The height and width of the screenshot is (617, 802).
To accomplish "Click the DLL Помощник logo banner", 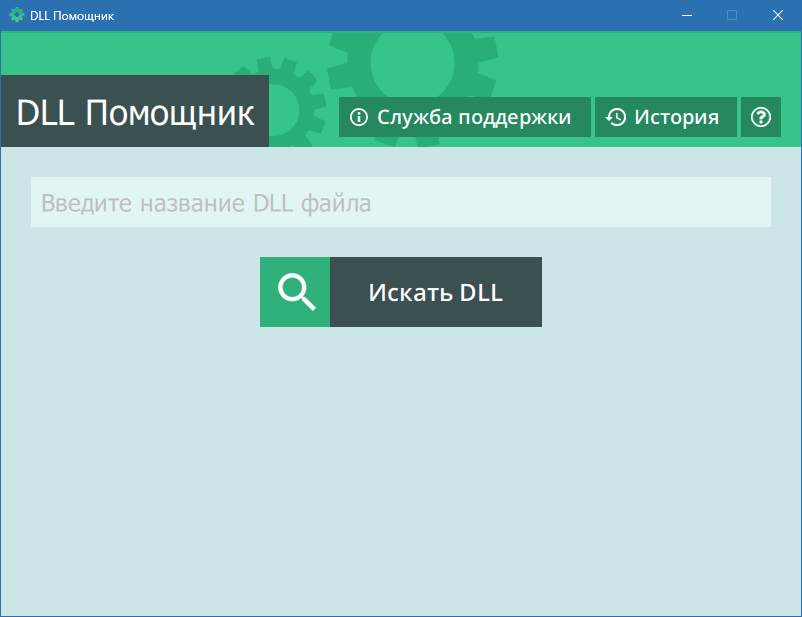I will (135, 112).
